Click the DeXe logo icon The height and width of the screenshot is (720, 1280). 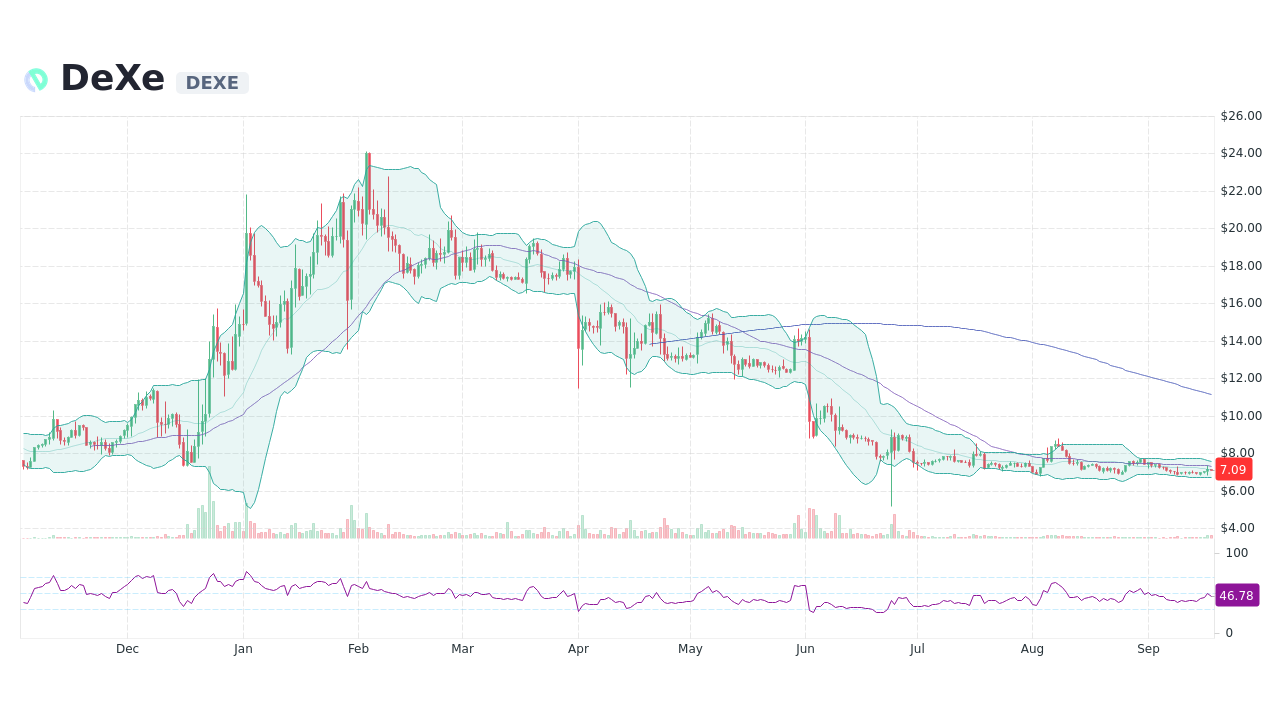pos(37,79)
